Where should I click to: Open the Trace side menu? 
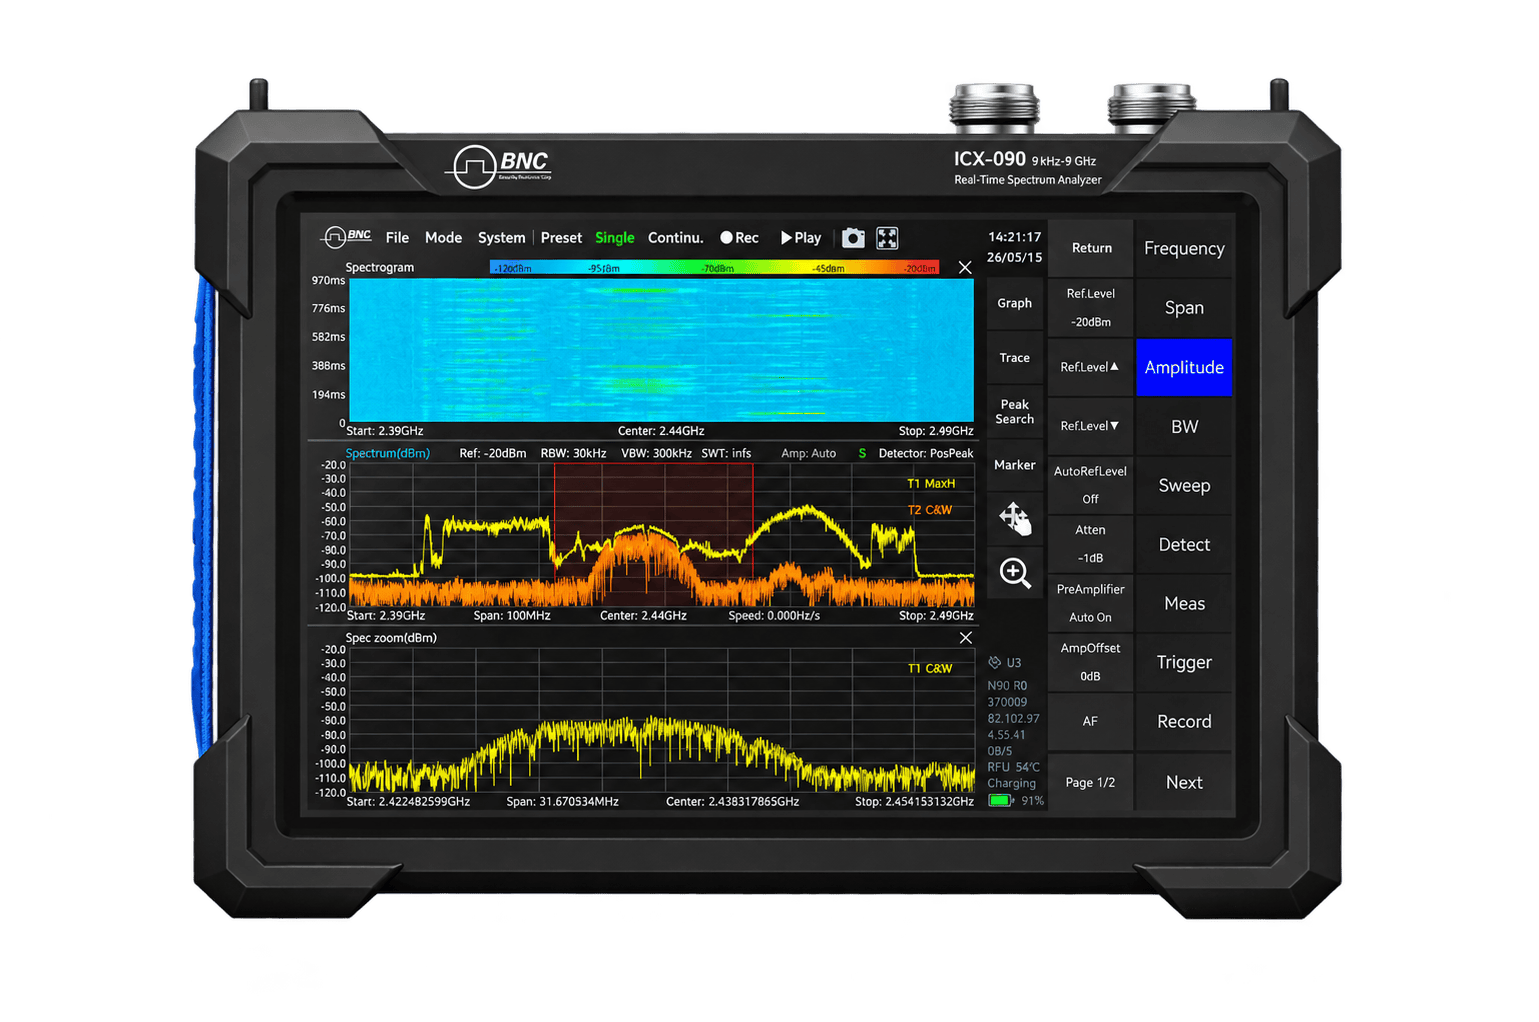pos(1015,358)
